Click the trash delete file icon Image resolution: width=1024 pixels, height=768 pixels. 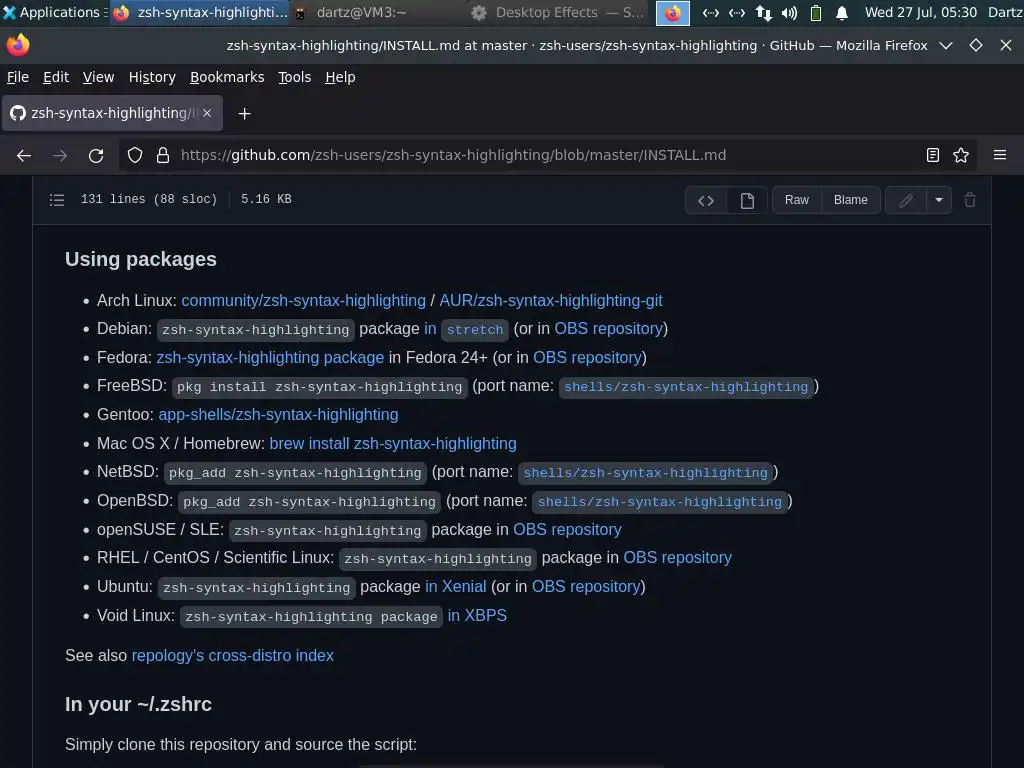970,200
